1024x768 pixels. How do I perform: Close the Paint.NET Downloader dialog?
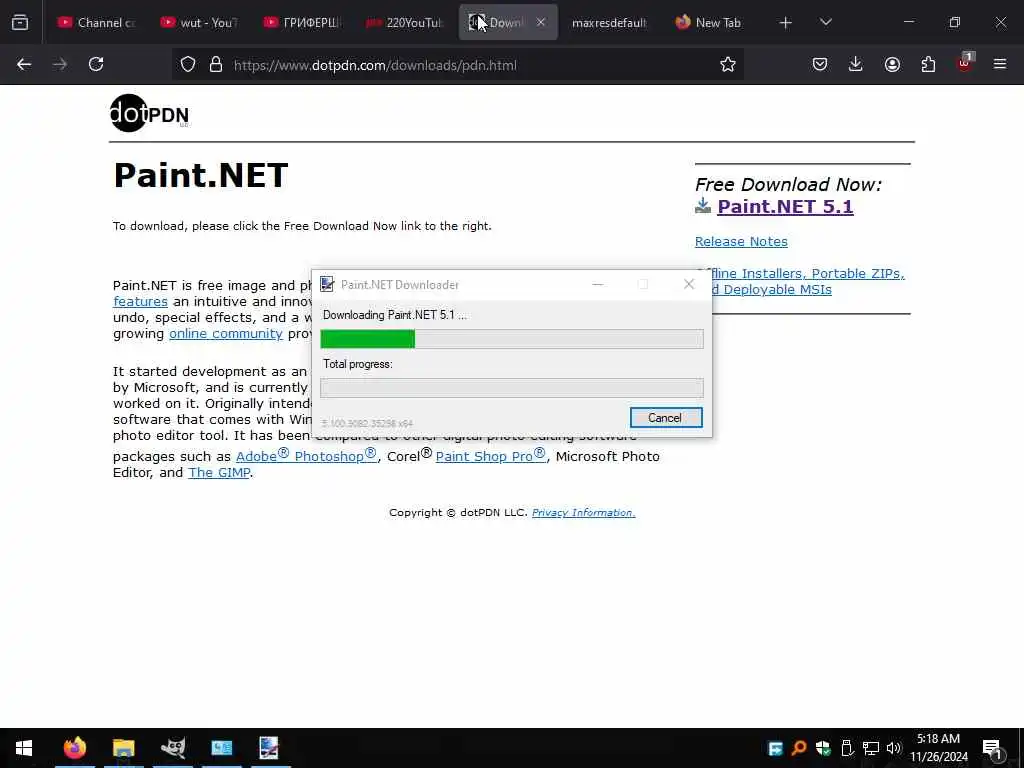pyautogui.click(x=689, y=284)
